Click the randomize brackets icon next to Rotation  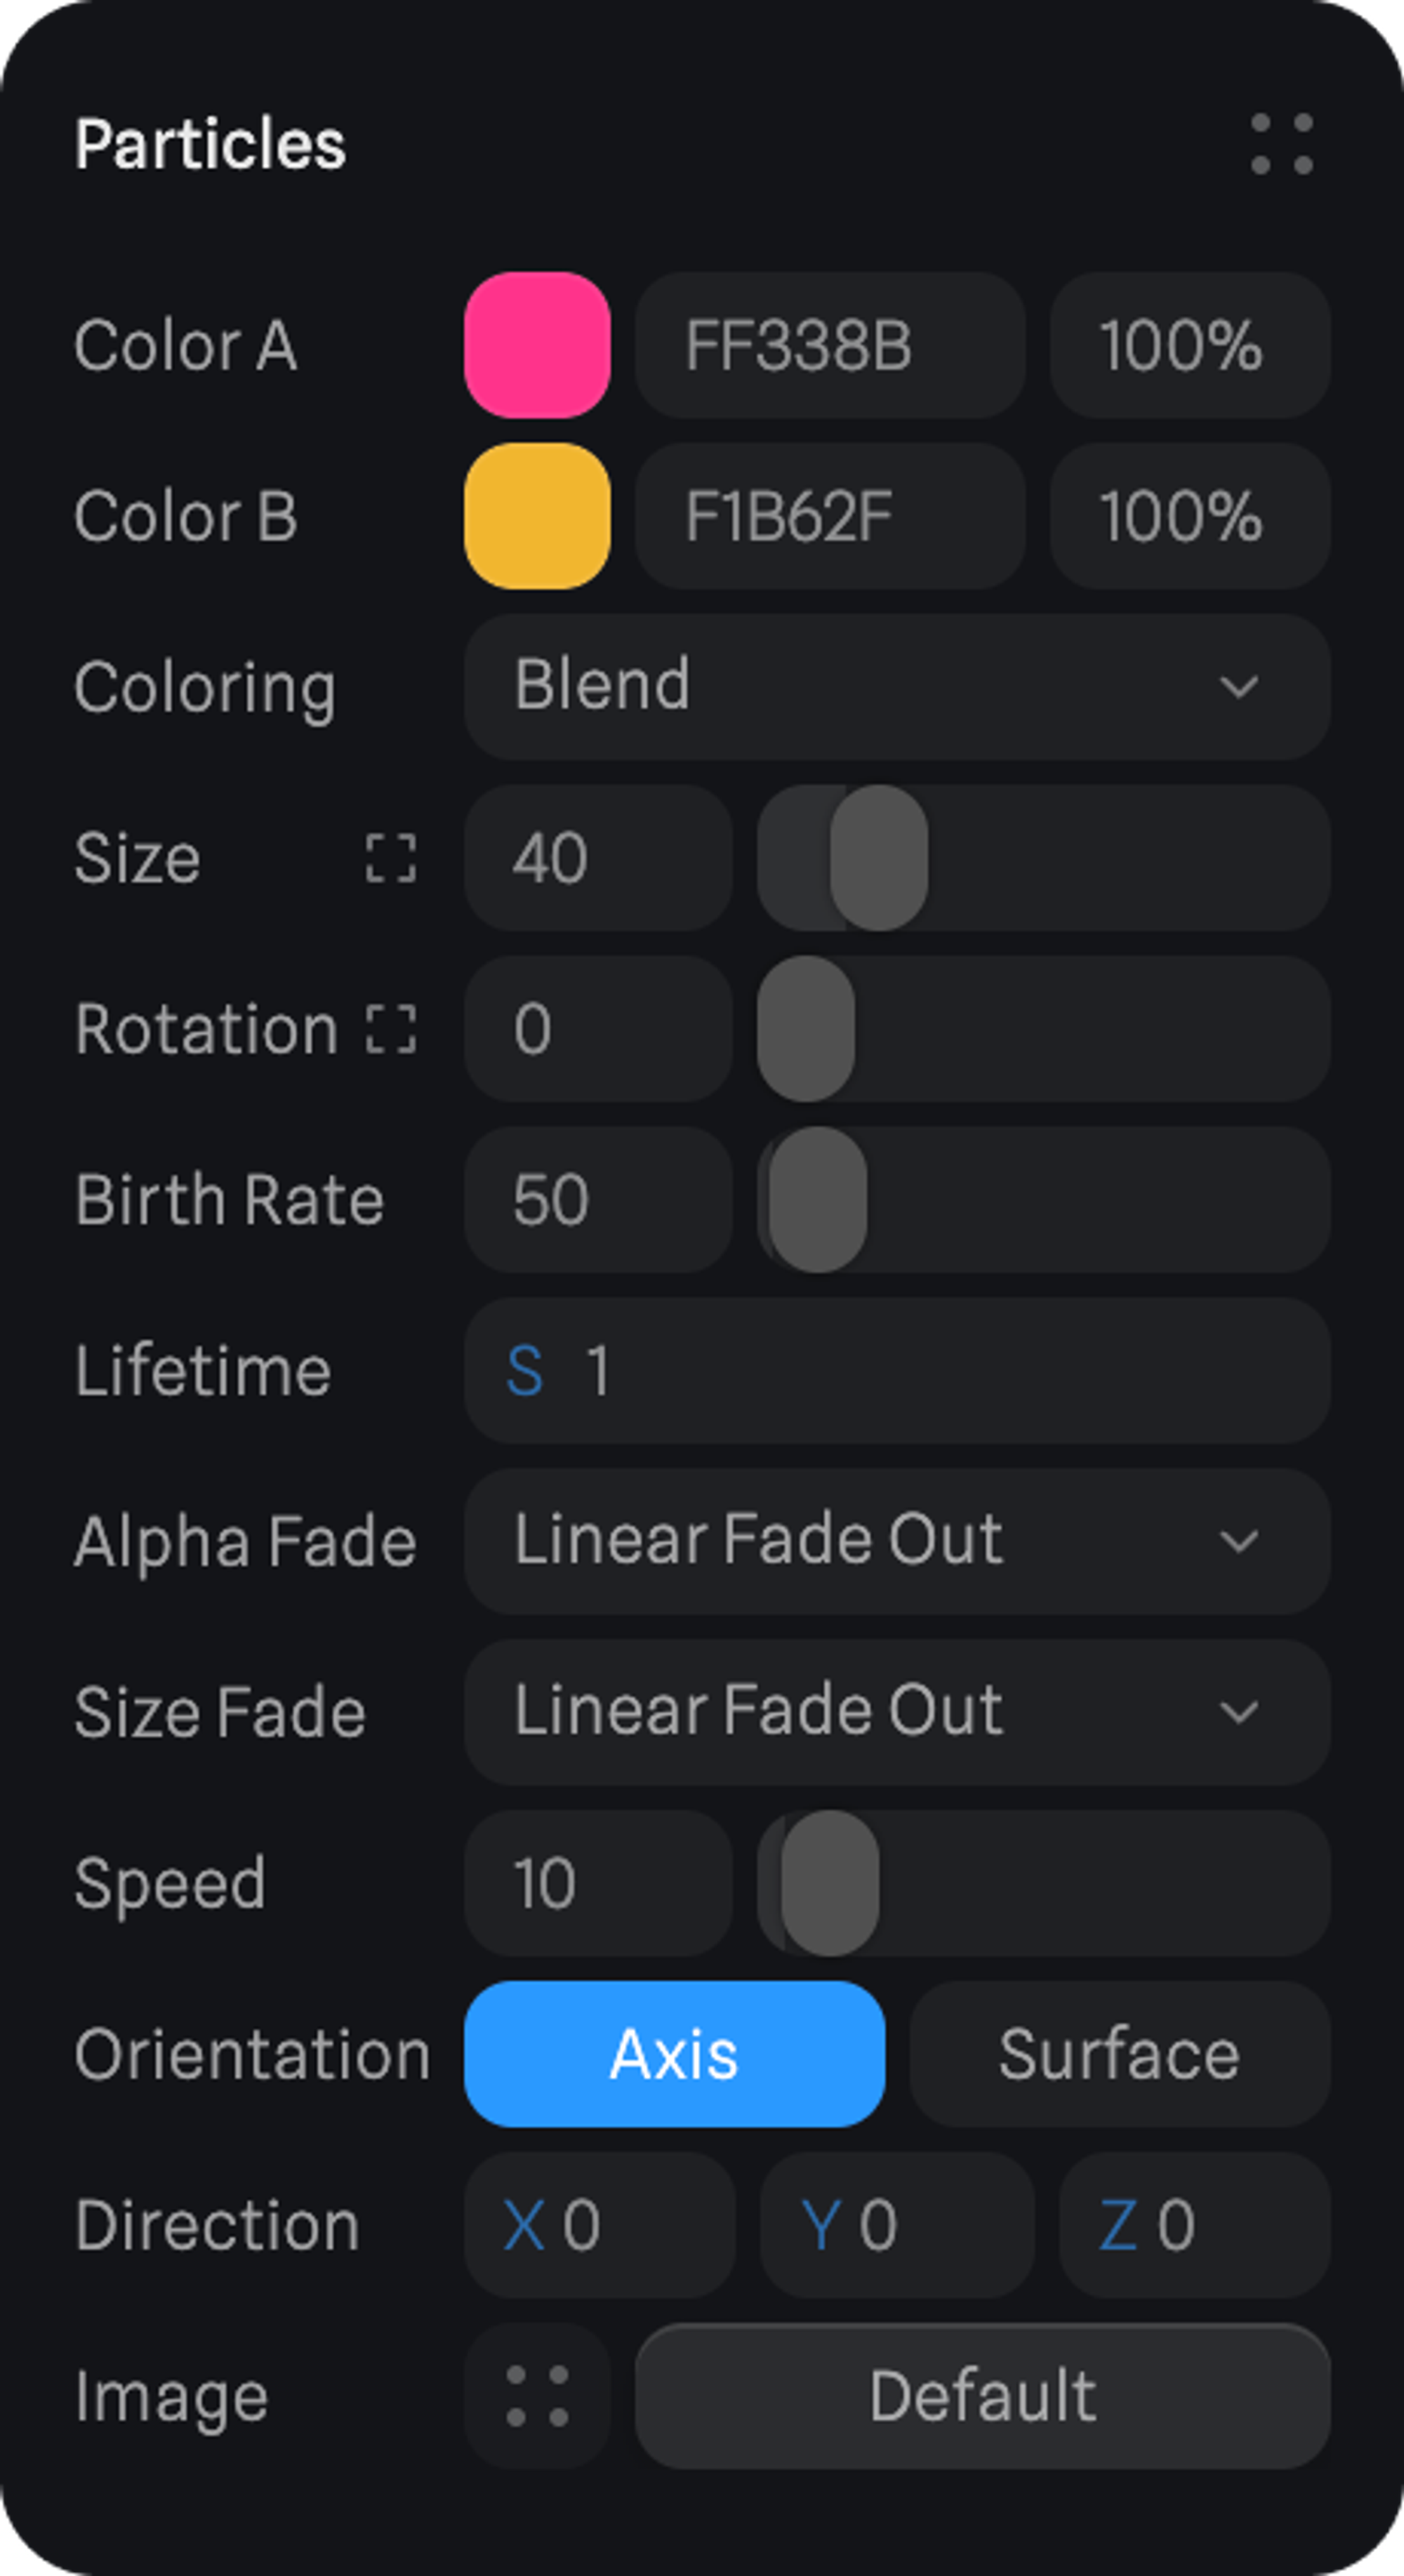[x=390, y=1029]
